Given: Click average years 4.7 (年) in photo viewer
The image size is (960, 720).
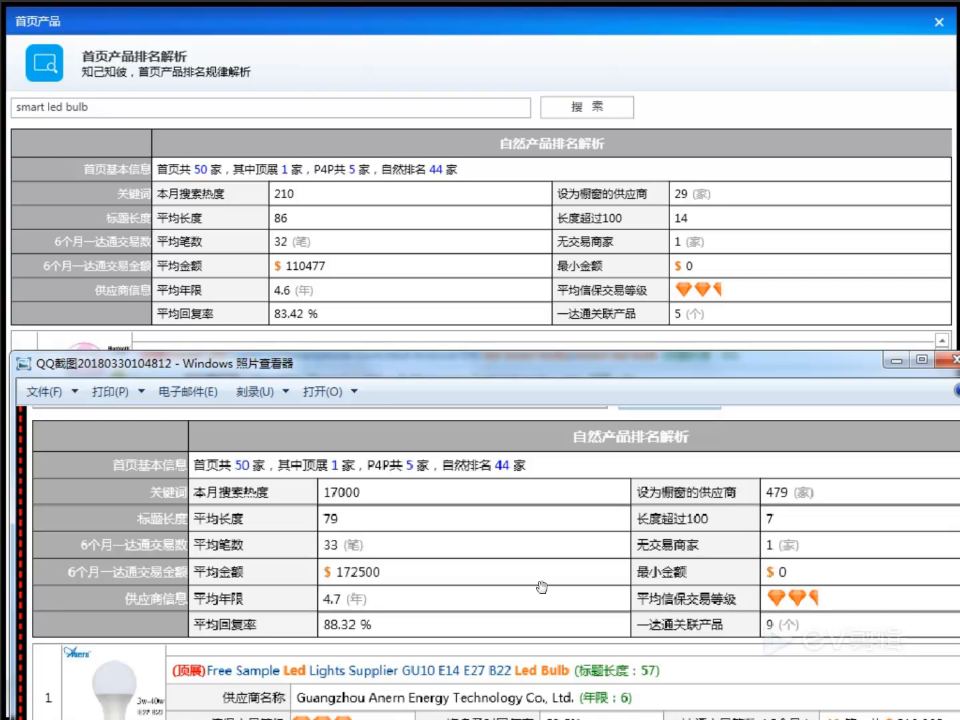Looking at the screenshot, I should pos(345,599).
